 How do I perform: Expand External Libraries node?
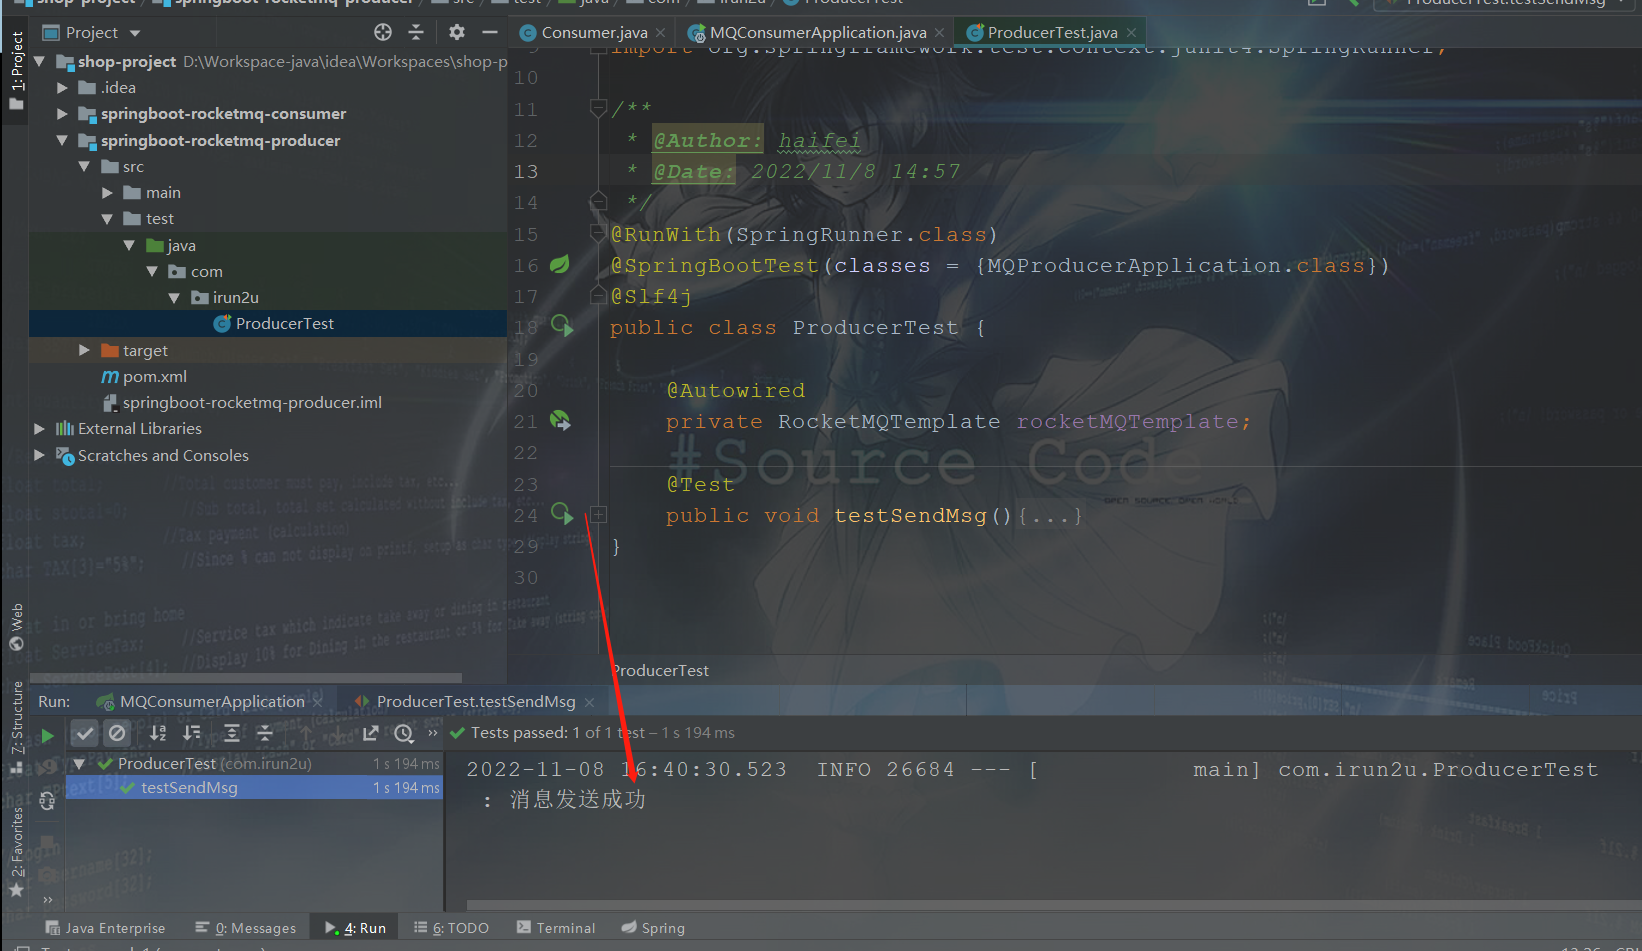39,429
